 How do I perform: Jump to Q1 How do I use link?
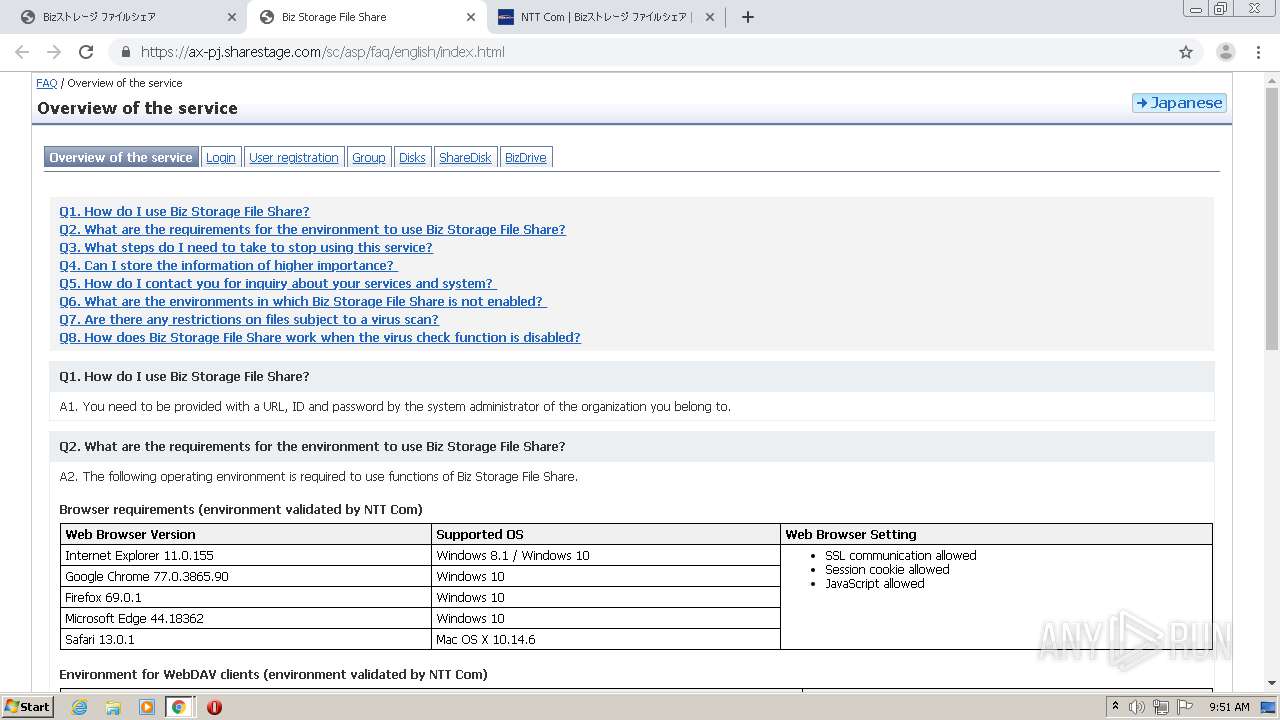point(184,211)
